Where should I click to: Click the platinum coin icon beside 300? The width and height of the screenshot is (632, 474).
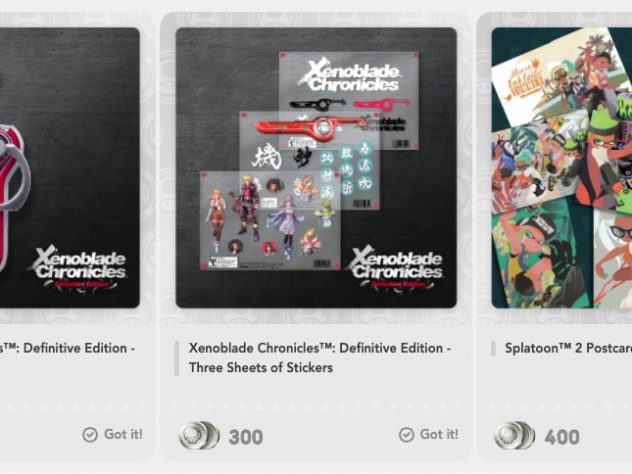point(199,436)
